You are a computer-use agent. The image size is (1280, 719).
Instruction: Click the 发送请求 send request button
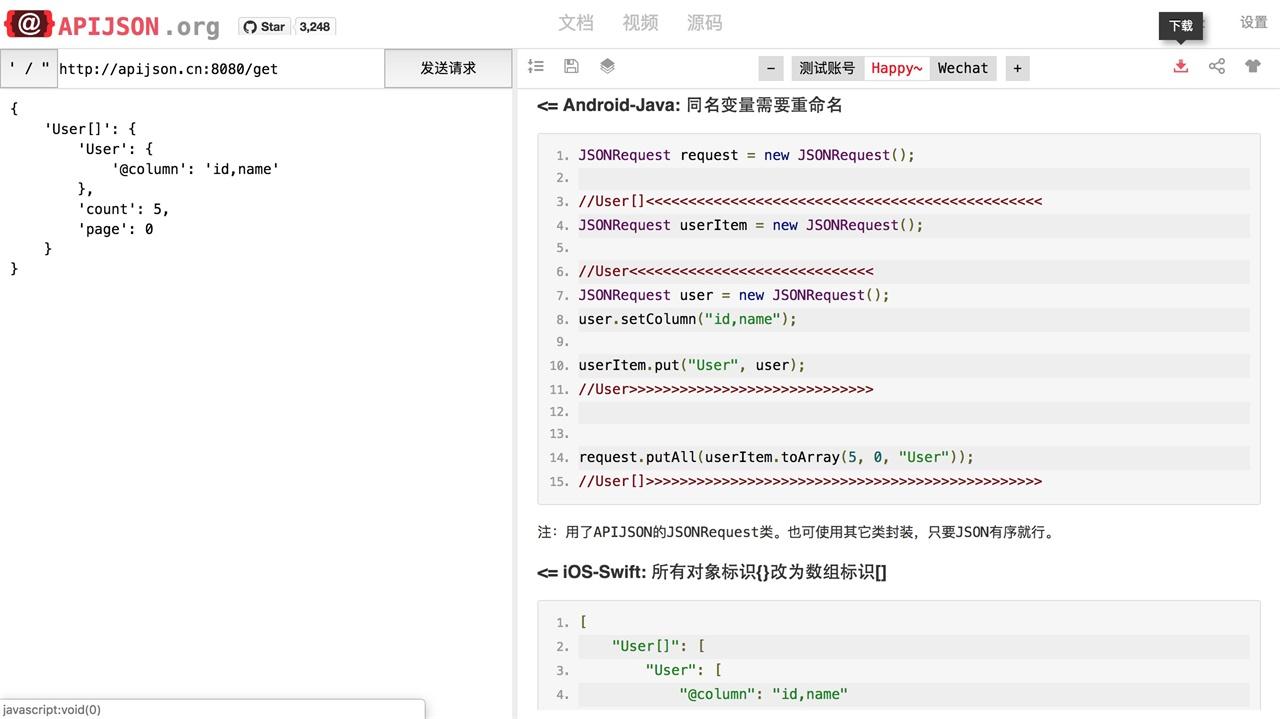[x=447, y=68]
